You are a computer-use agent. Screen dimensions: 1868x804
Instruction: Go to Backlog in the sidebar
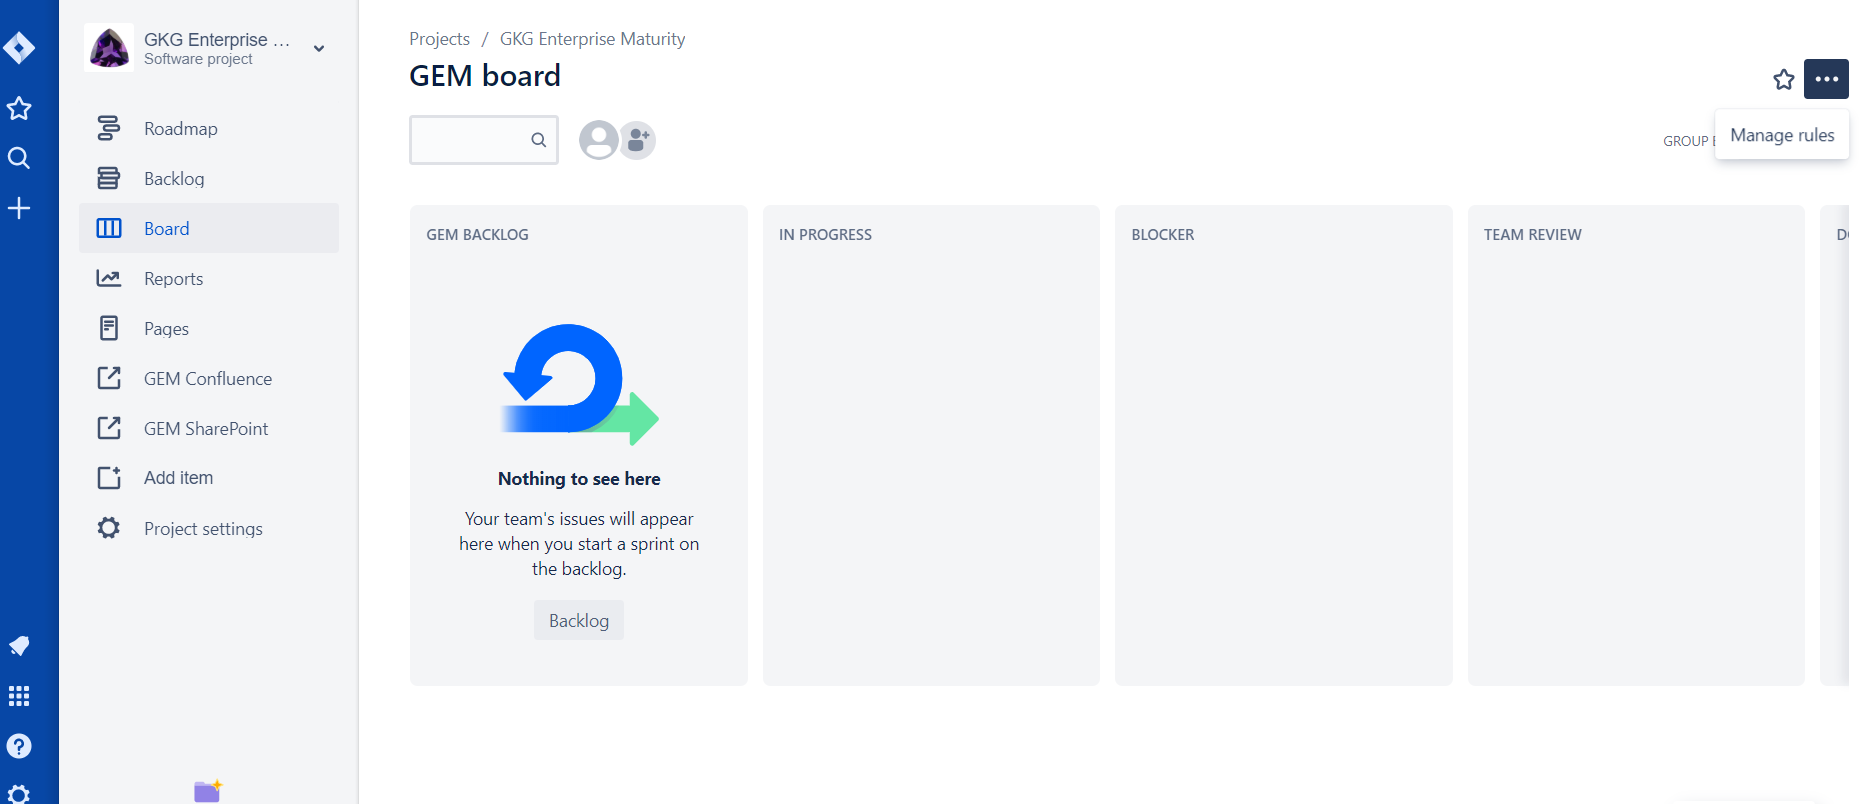click(x=209, y=178)
